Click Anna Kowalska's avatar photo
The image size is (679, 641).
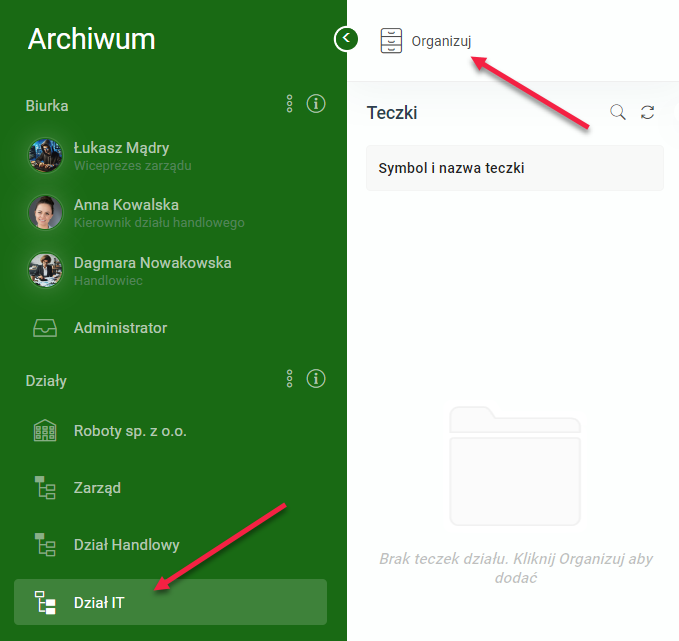click(x=45, y=212)
